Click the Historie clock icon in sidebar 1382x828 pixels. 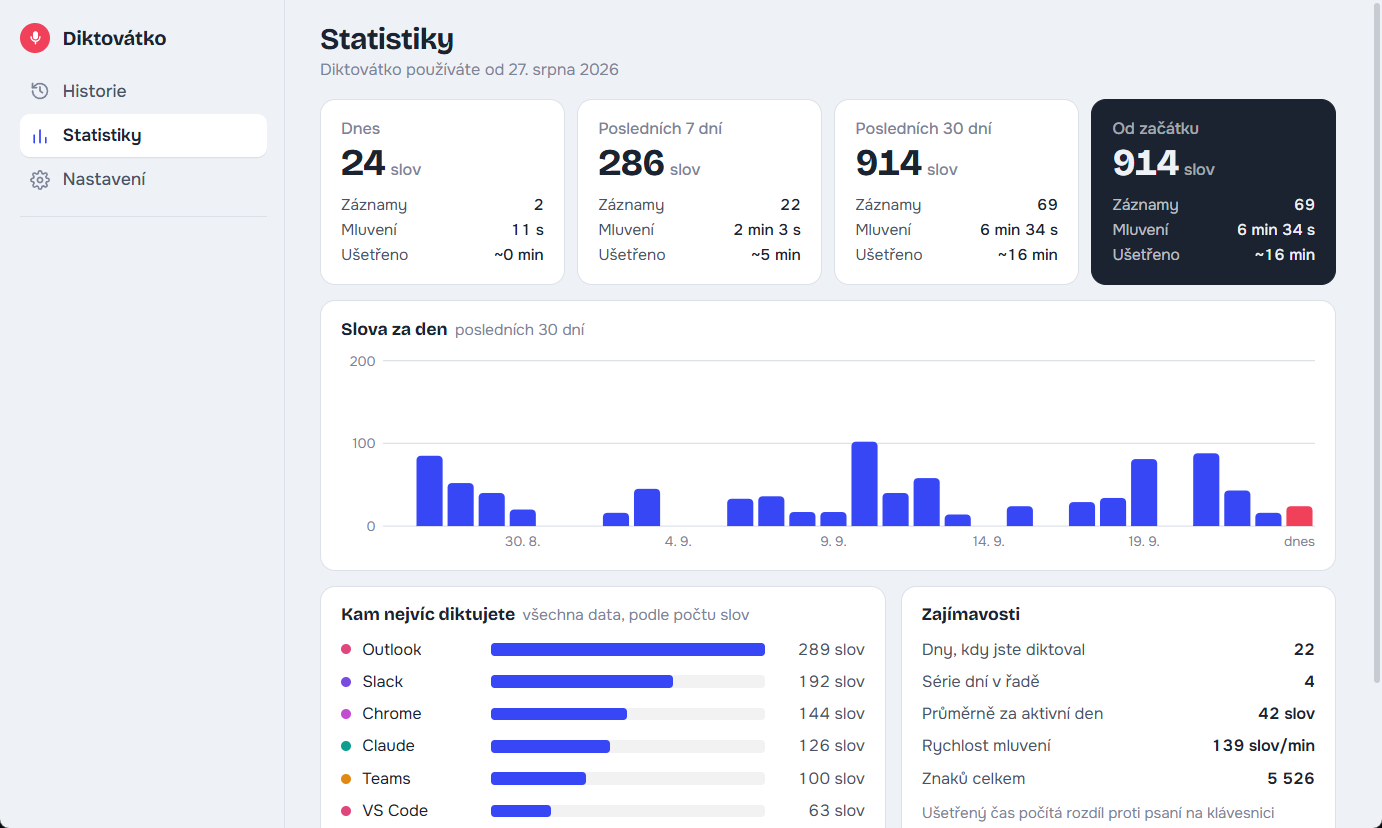[40, 91]
